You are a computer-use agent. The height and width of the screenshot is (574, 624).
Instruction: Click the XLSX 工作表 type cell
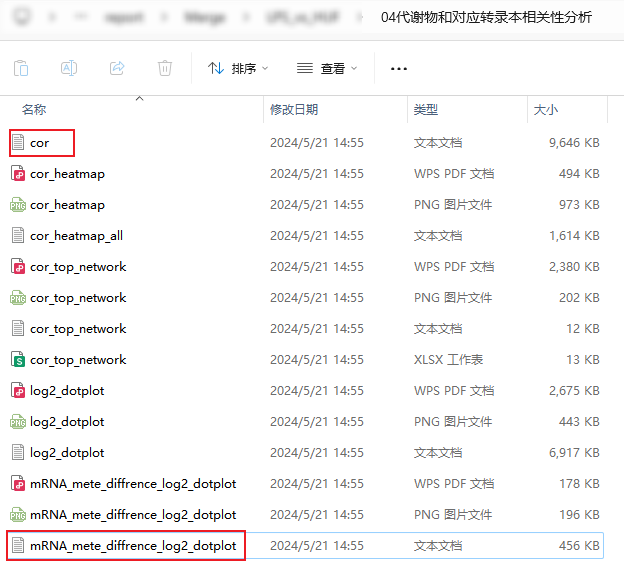coord(448,360)
